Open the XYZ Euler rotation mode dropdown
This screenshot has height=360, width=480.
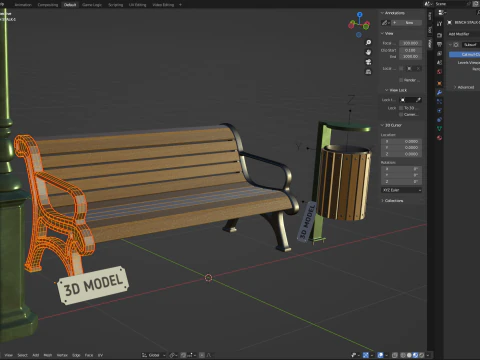coord(401,190)
